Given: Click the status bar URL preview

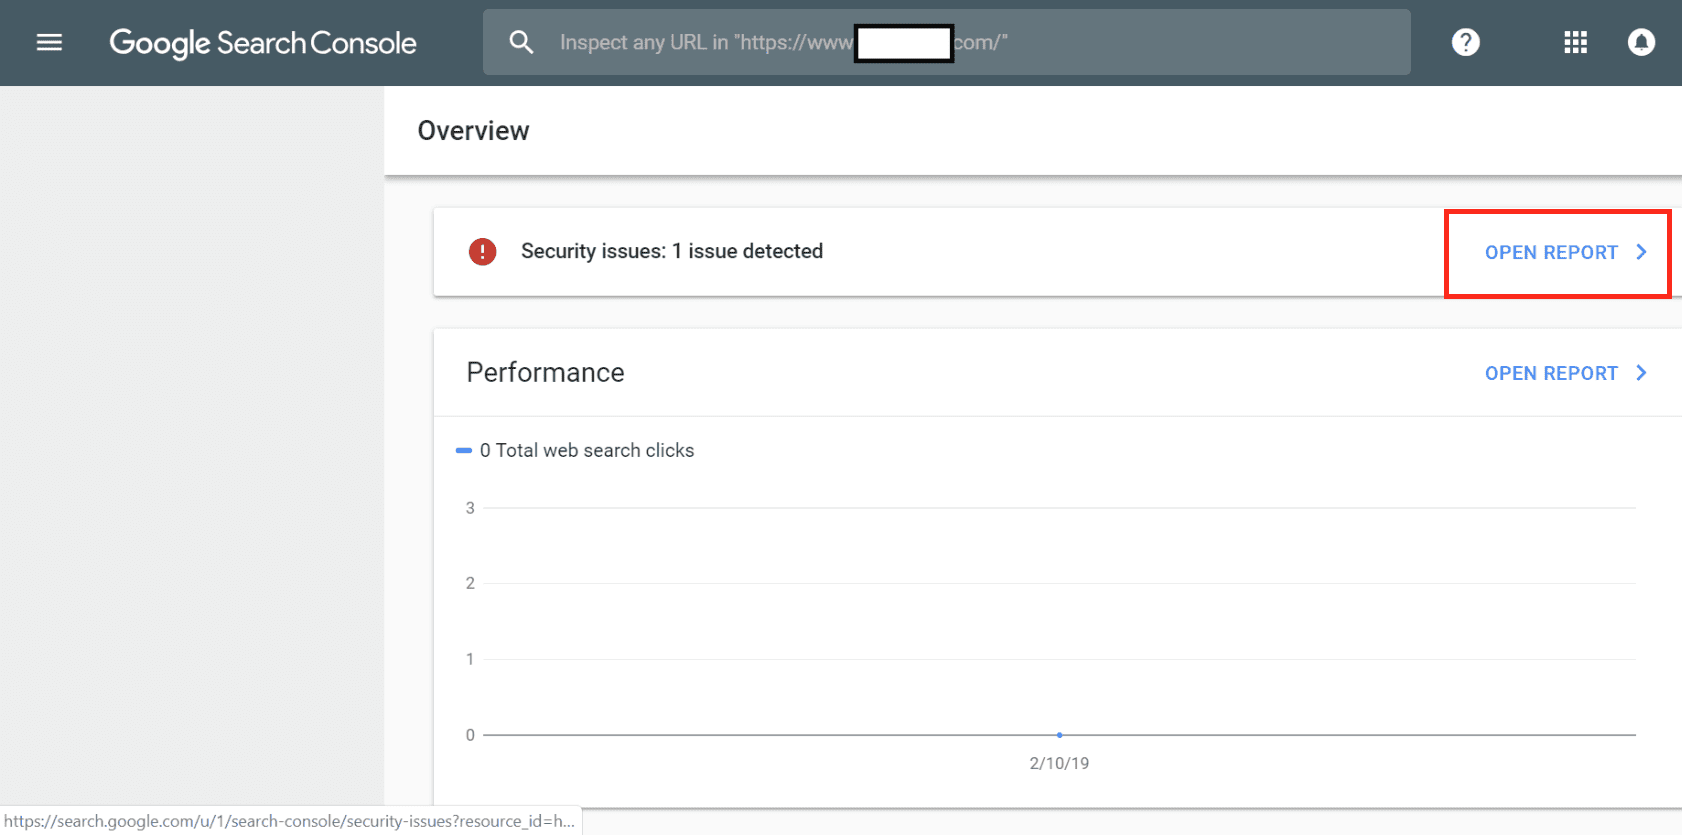Looking at the screenshot, I should 290,821.
